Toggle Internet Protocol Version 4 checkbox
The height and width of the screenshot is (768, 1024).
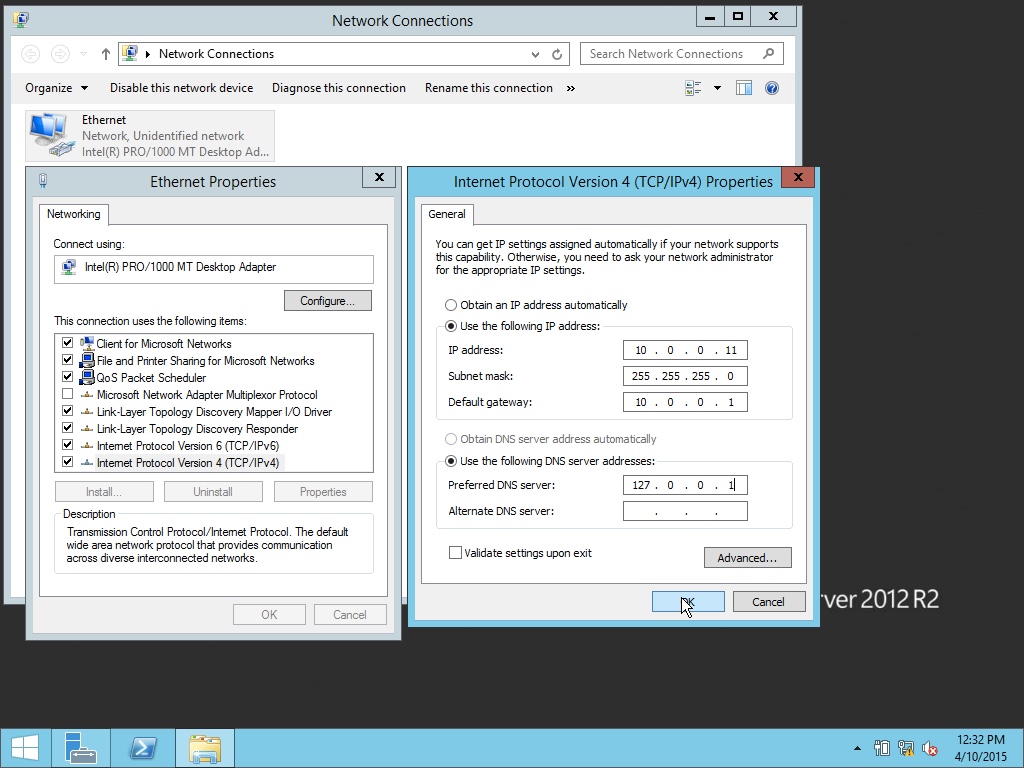(67, 462)
